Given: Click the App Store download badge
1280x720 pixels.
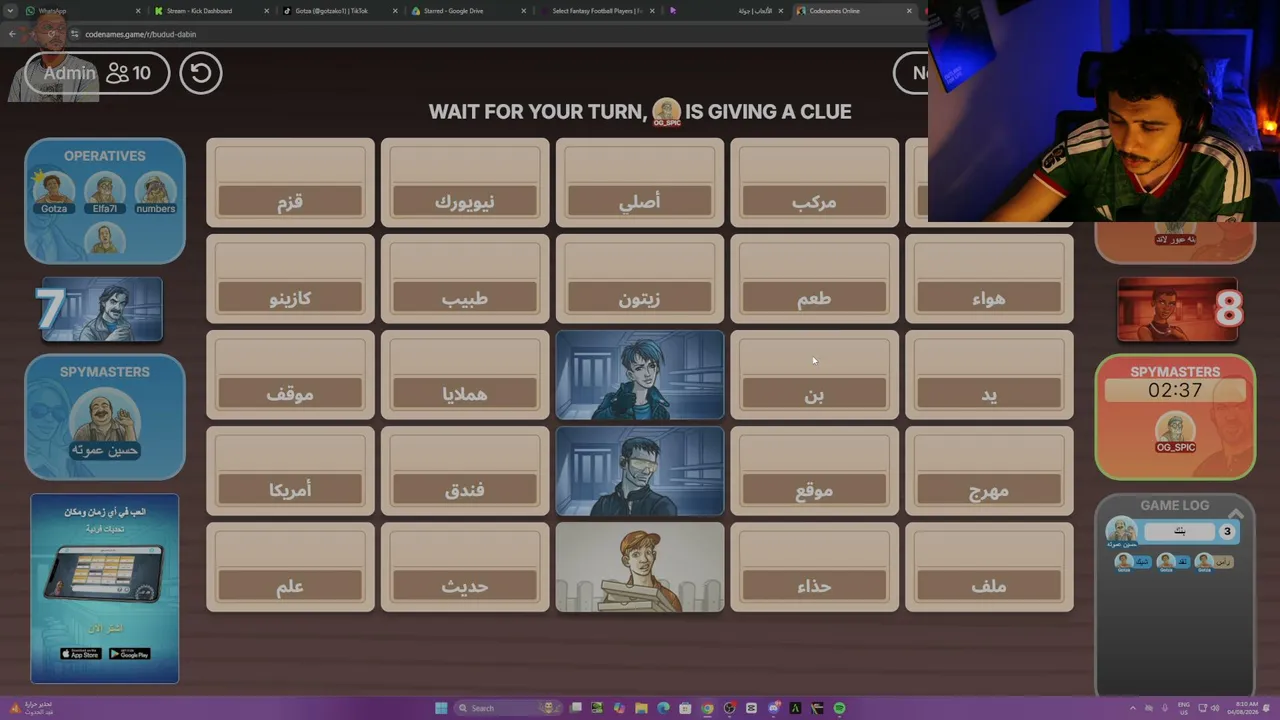Looking at the screenshot, I should tap(81, 654).
